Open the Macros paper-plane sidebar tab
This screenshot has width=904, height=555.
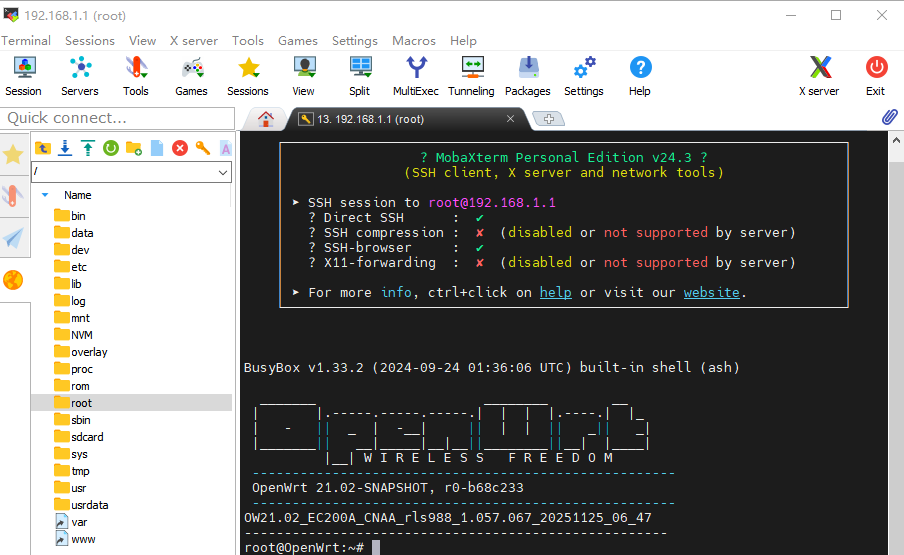pos(13,238)
